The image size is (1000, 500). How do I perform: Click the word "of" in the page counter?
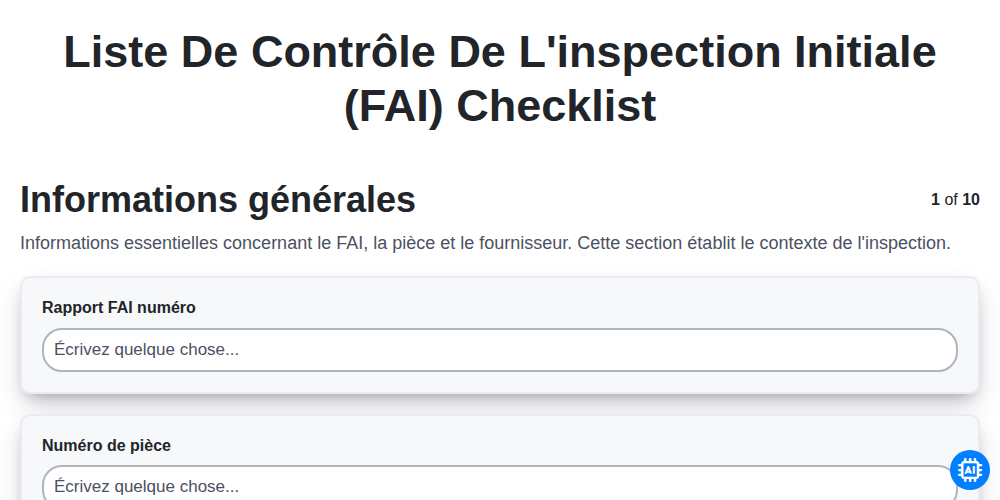(x=951, y=200)
